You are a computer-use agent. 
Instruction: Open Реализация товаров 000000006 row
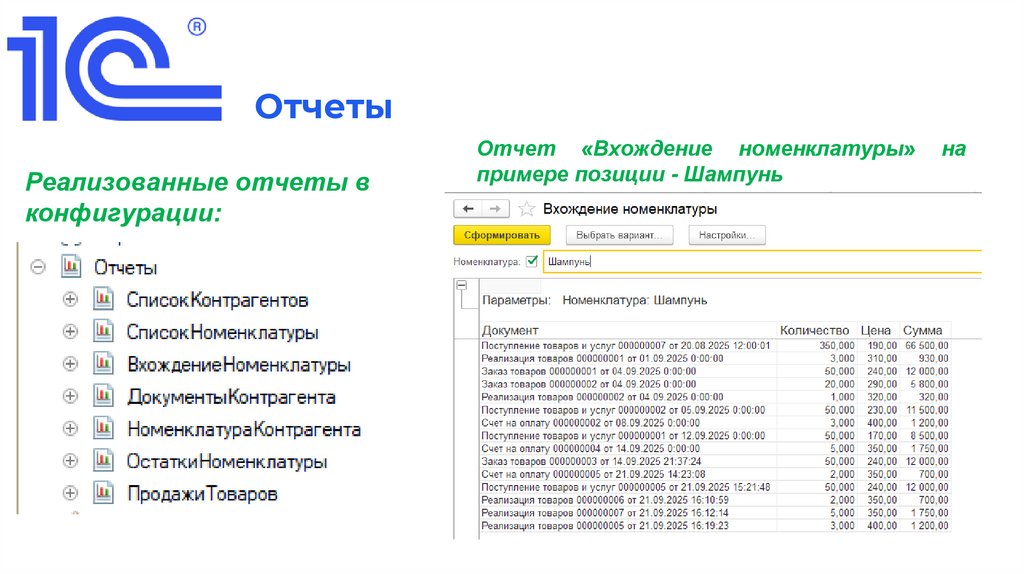point(715,500)
